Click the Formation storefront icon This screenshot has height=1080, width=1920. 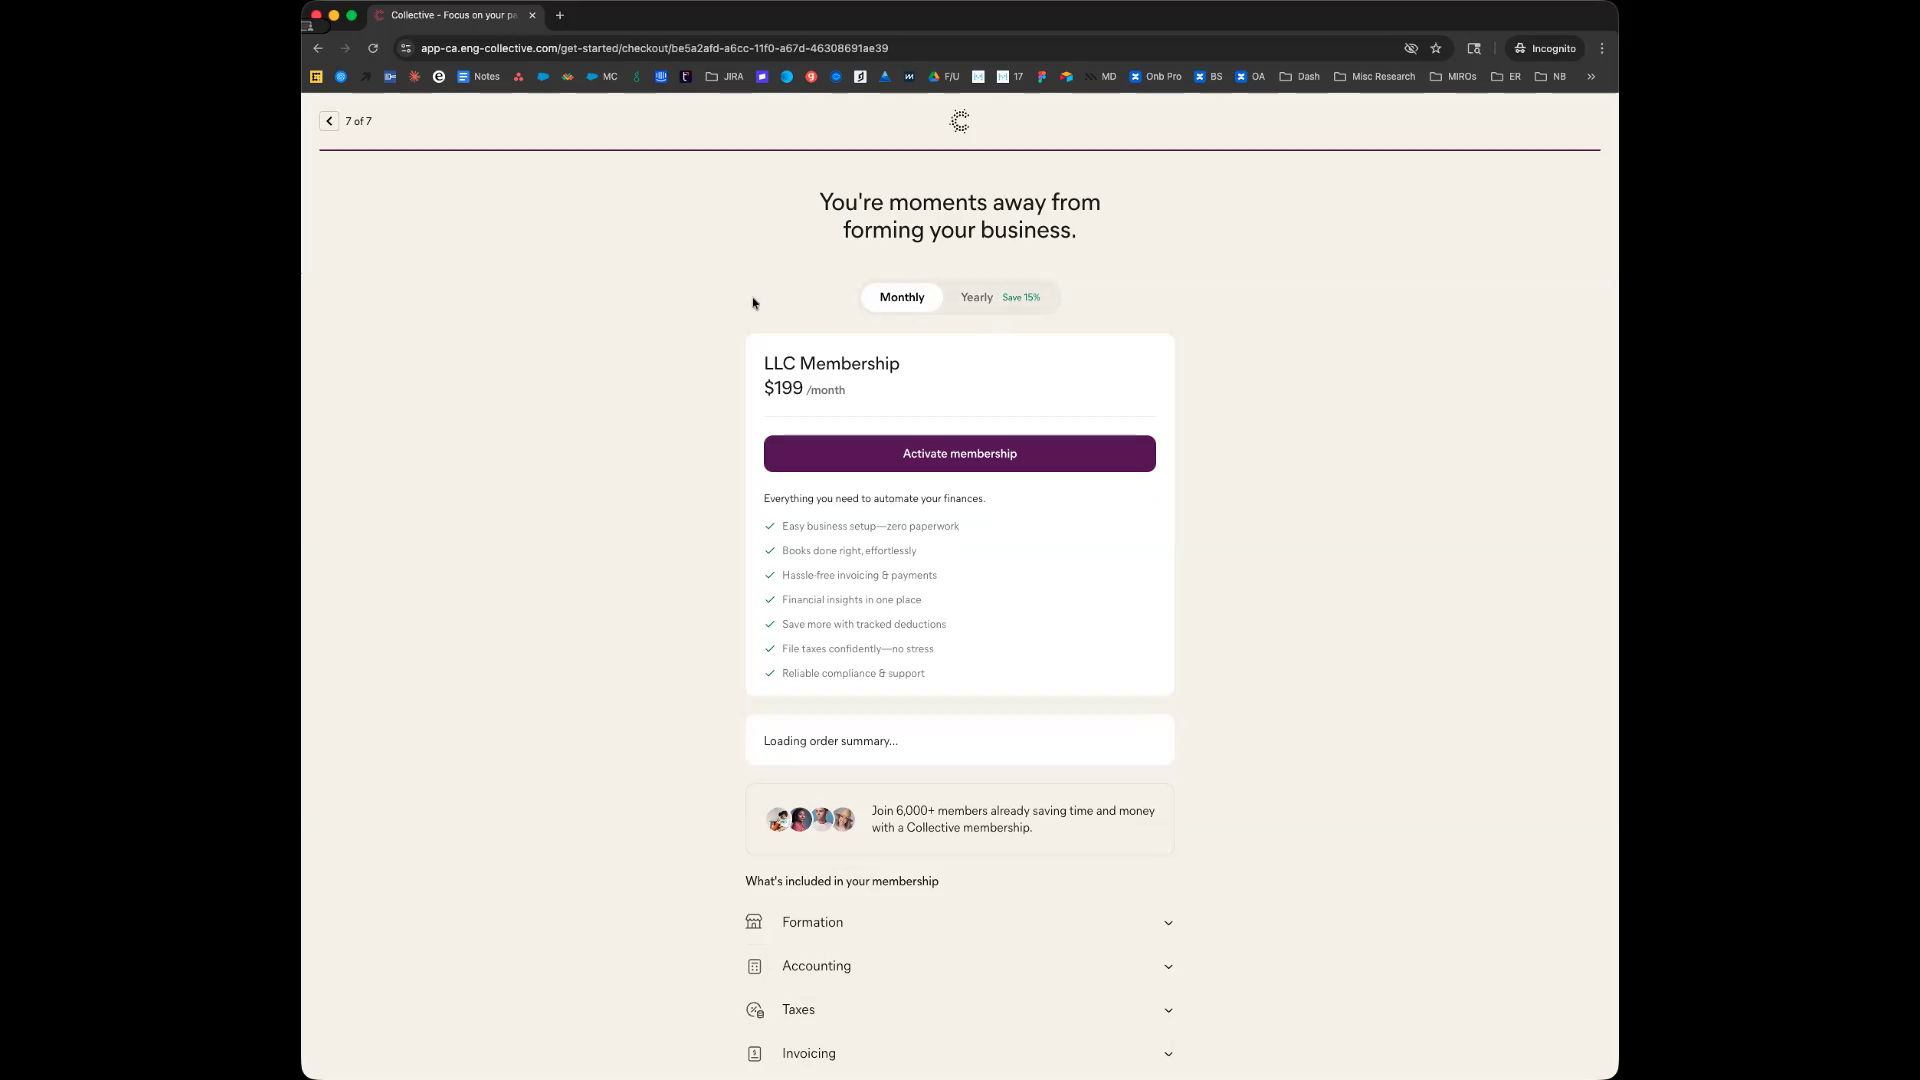[x=754, y=922]
